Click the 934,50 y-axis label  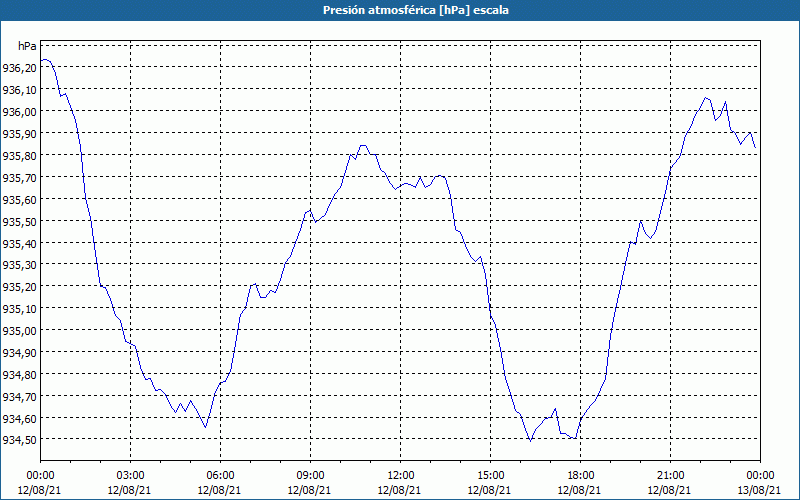[19, 439]
